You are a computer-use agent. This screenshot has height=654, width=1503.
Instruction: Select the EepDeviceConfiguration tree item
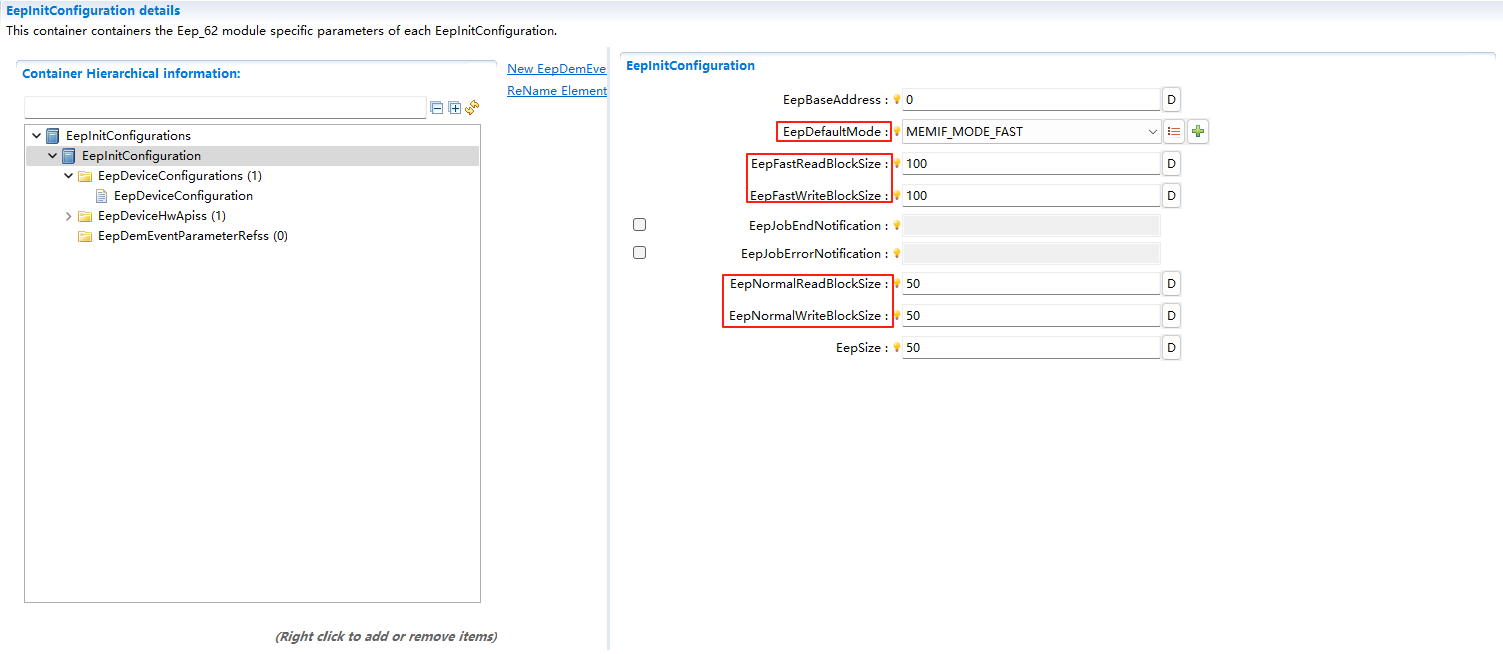(183, 196)
